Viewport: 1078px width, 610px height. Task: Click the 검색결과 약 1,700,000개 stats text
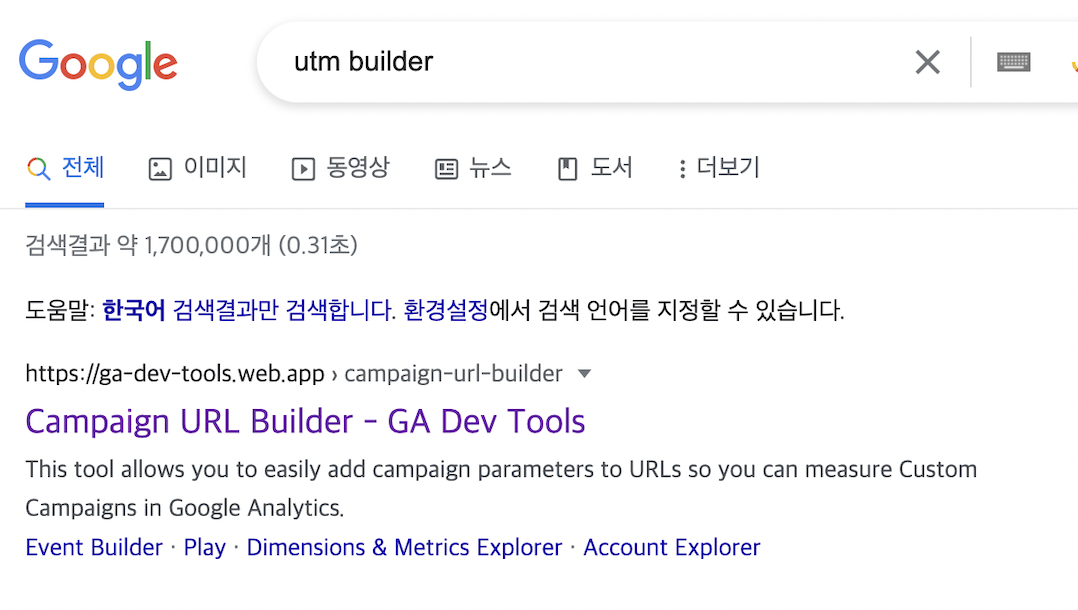point(191,245)
